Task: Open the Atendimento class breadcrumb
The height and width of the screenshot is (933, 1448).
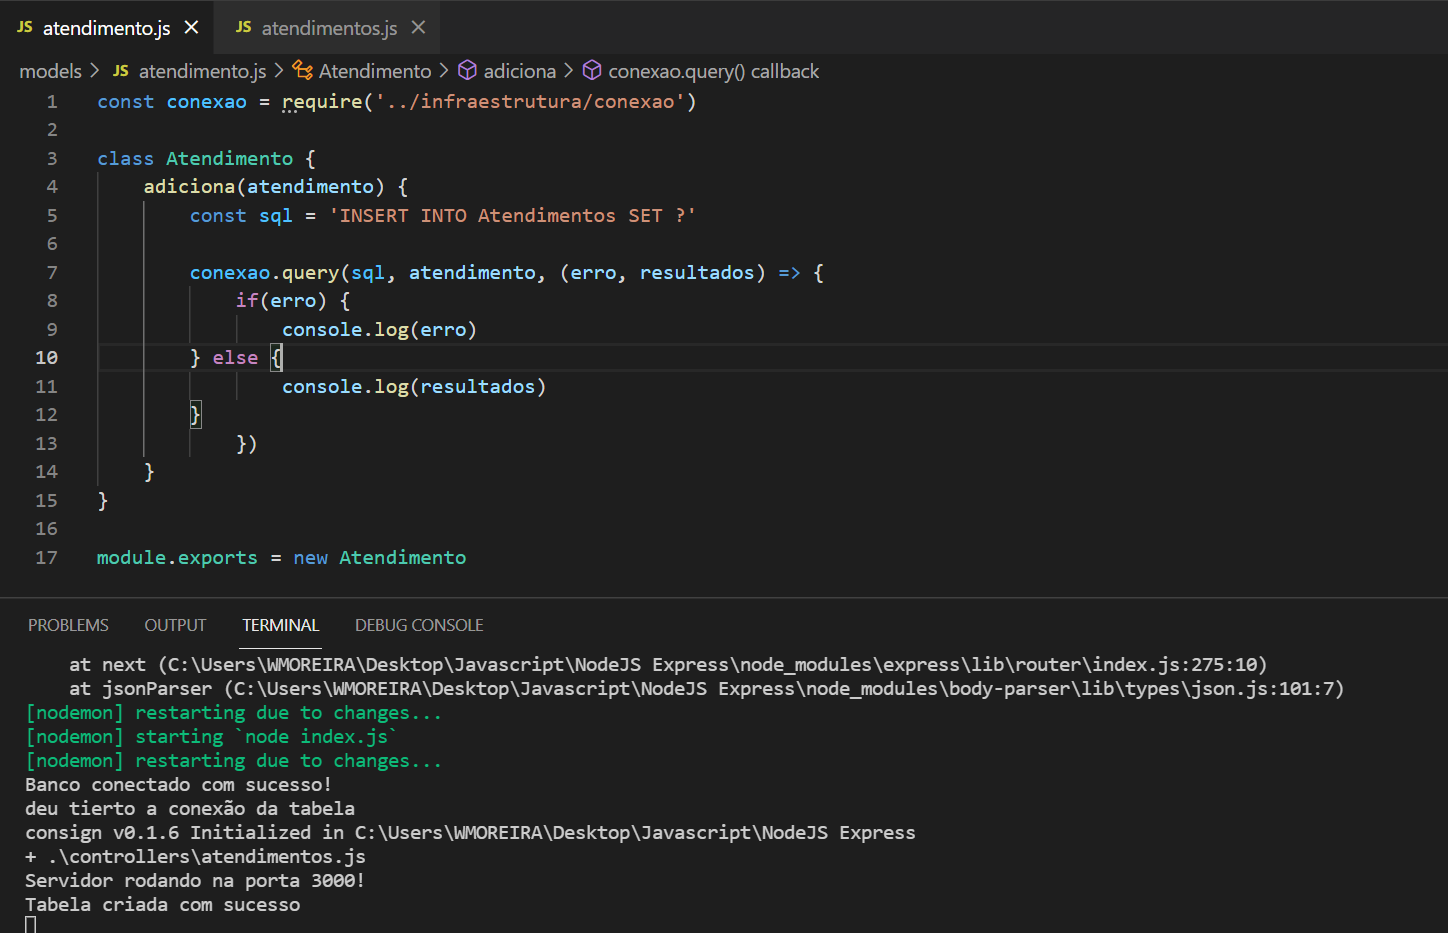Action: tap(375, 71)
